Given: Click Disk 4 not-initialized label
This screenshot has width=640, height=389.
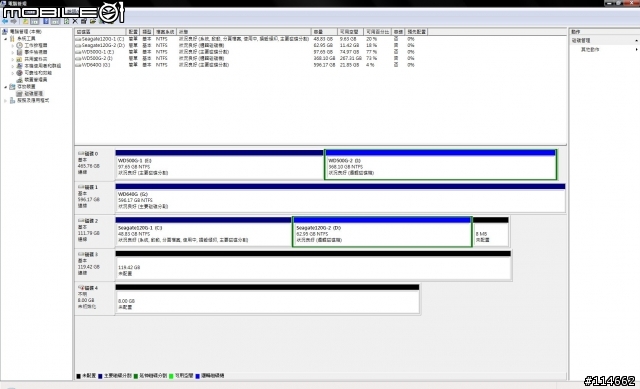Looking at the screenshot, I should tap(94, 299).
